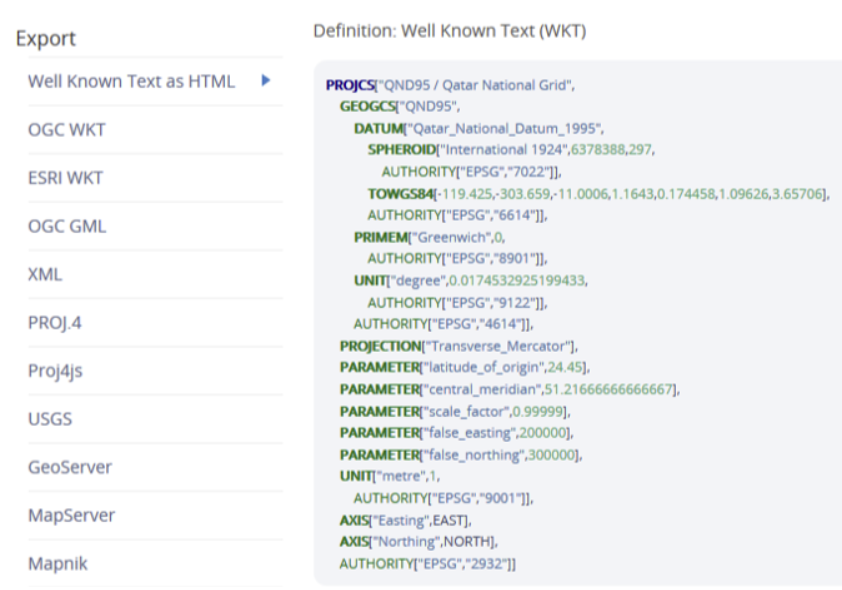Click the Definition: Well Known Text heading
Image resolution: width=842 pixels, height=590 pixels.
click(x=449, y=31)
